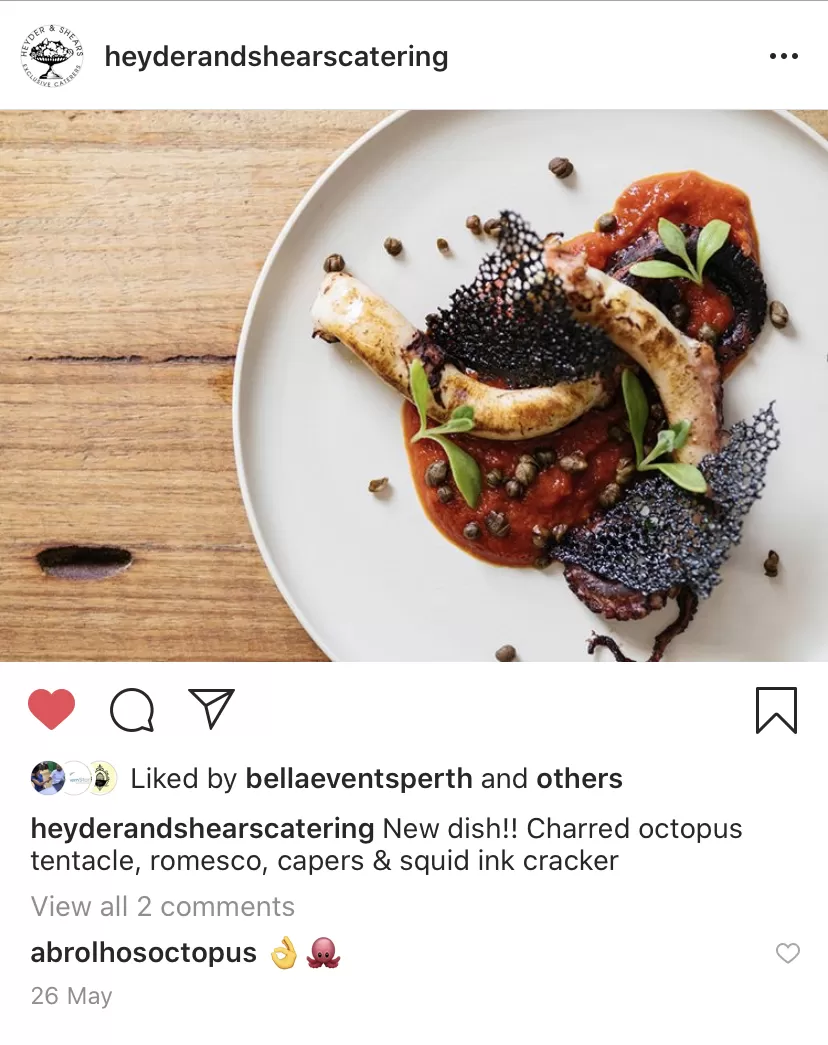Unlike the post with the red heart
The width and height of the screenshot is (828, 1045).
coord(51,709)
